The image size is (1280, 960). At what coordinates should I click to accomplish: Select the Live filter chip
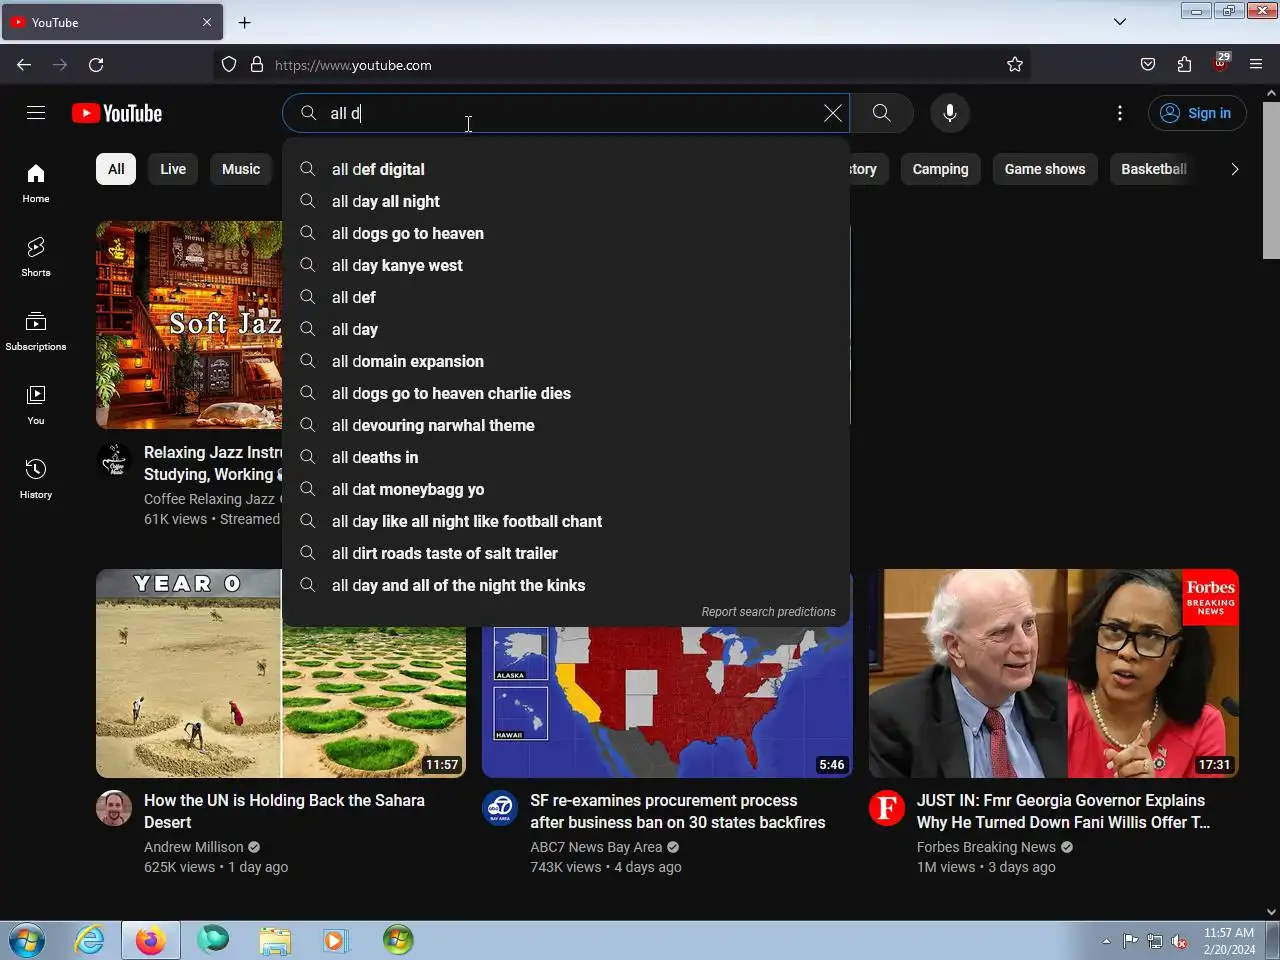173,169
